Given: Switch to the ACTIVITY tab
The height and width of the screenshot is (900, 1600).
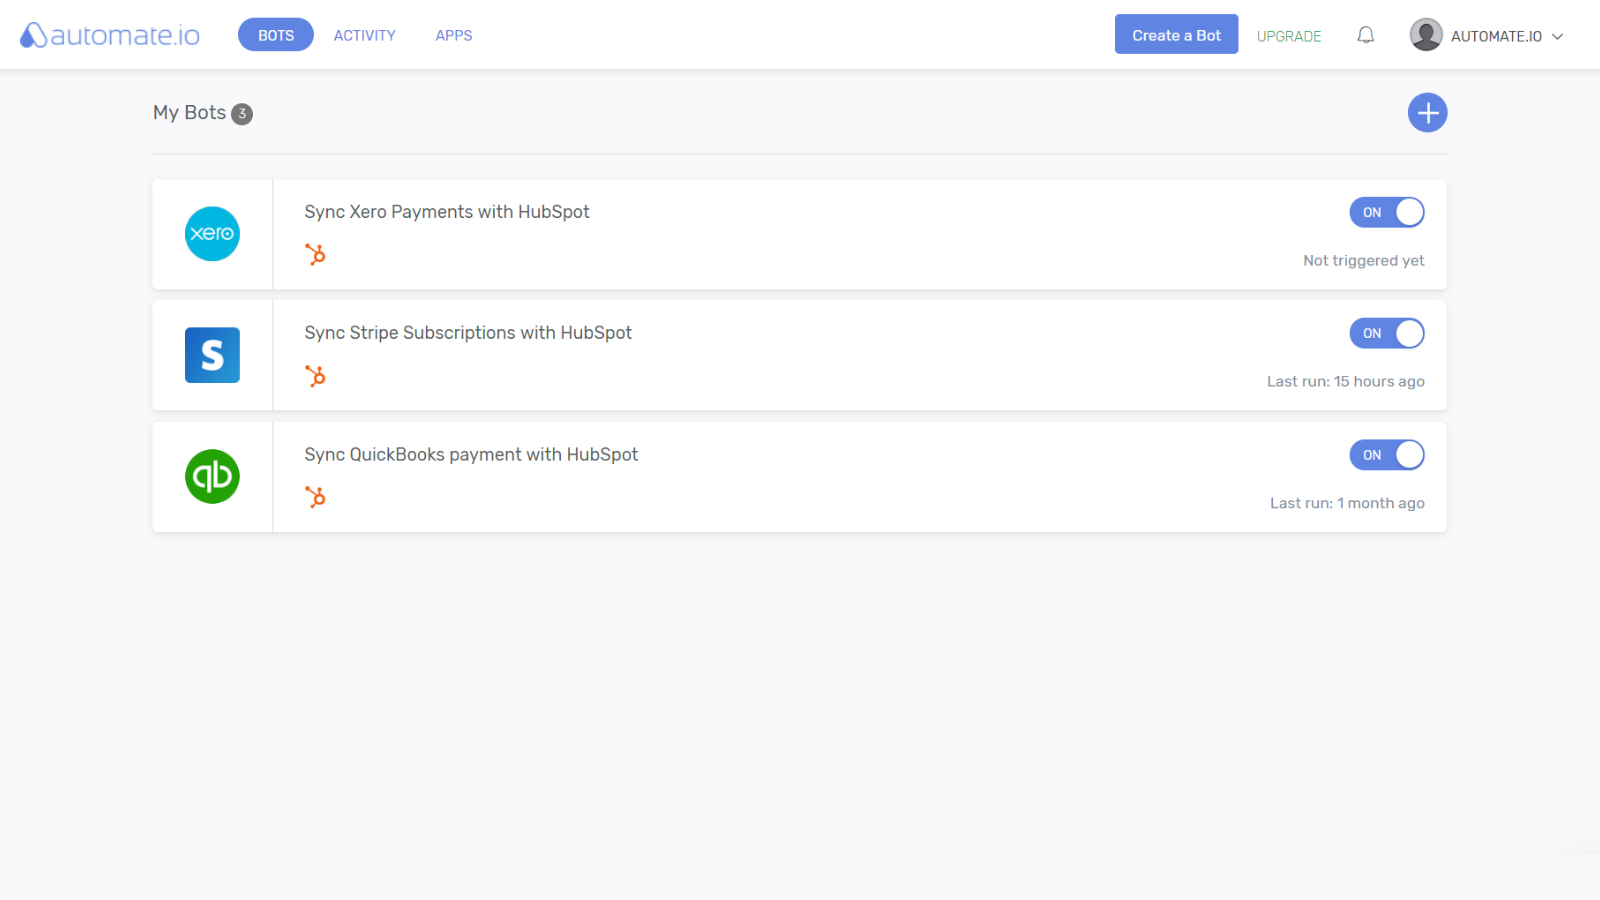Looking at the screenshot, I should [365, 35].
